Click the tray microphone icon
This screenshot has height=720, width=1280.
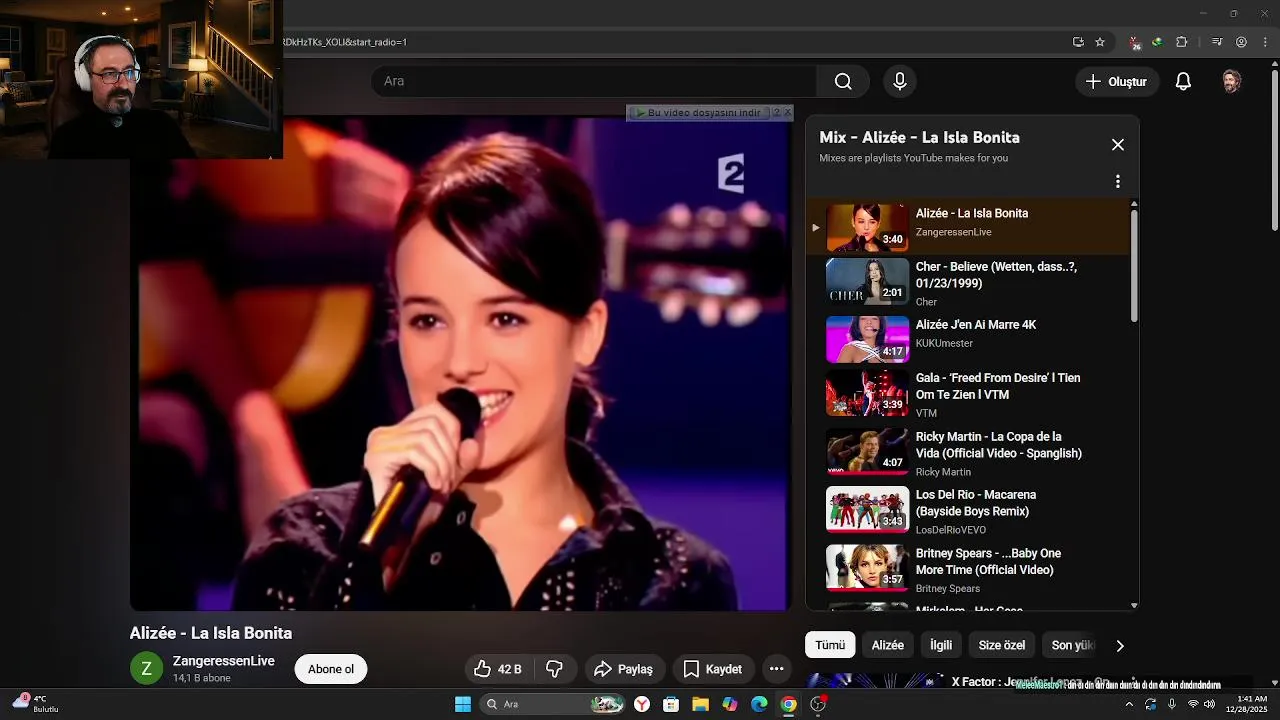(x=1171, y=704)
